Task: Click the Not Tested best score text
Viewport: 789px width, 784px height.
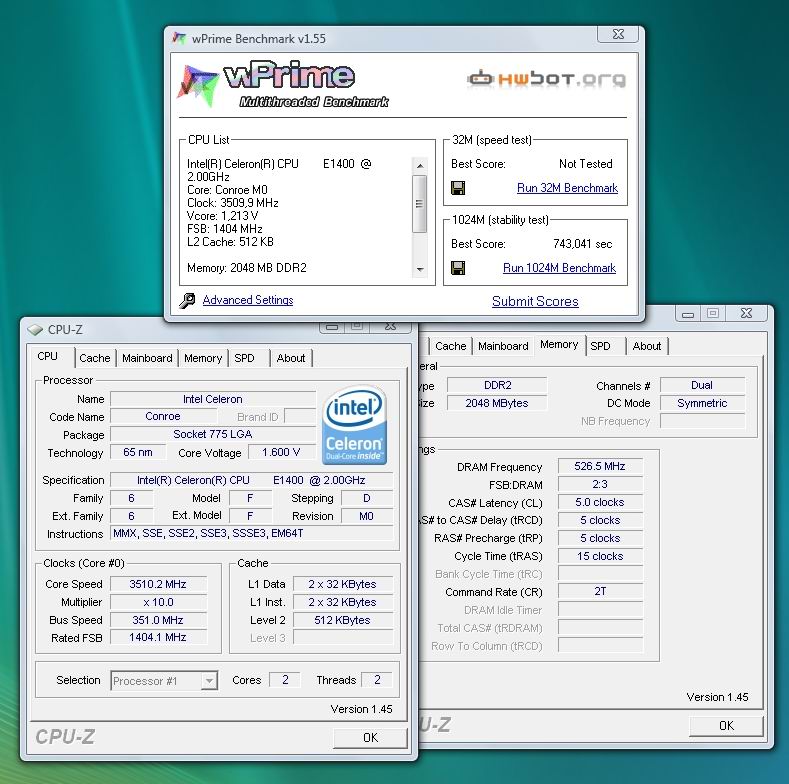Action: coord(586,164)
